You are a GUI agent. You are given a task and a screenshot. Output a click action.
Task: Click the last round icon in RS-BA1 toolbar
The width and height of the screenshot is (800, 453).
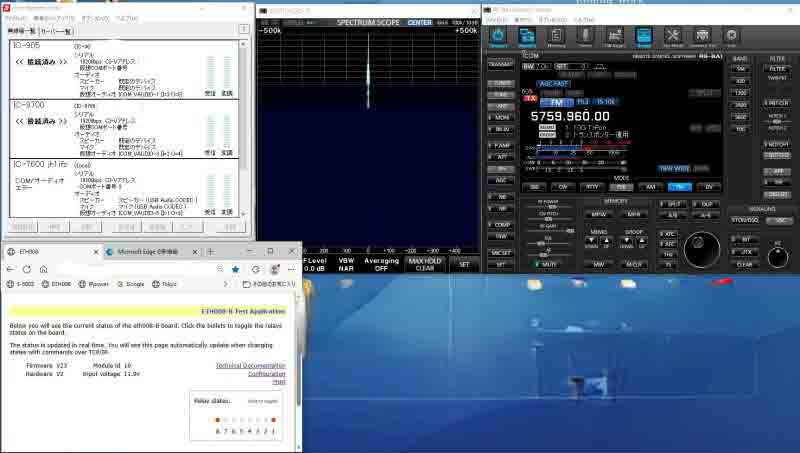(732, 36)
